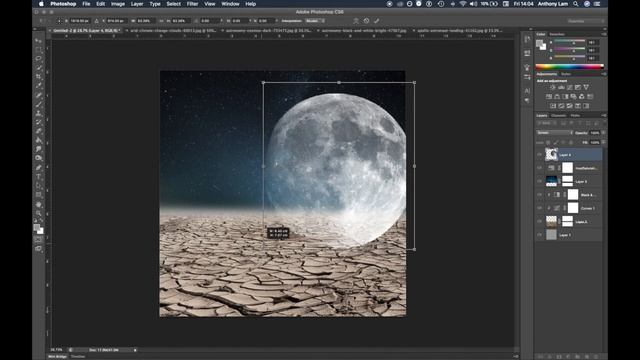Image resolution: width=640 pixels, height=360 pixels.
Task: Hide Layer 3 with its eye icon
Action: click(540, 181)
